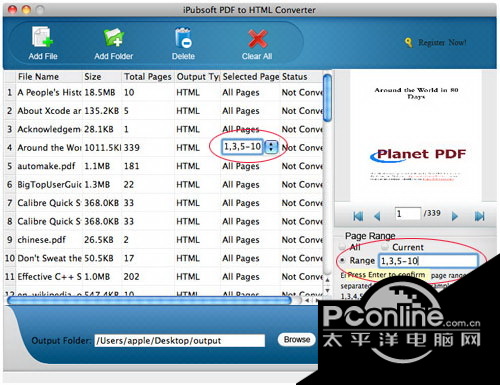
Task: Click the Add File toolbar icon
Action: tap(43, 37)
